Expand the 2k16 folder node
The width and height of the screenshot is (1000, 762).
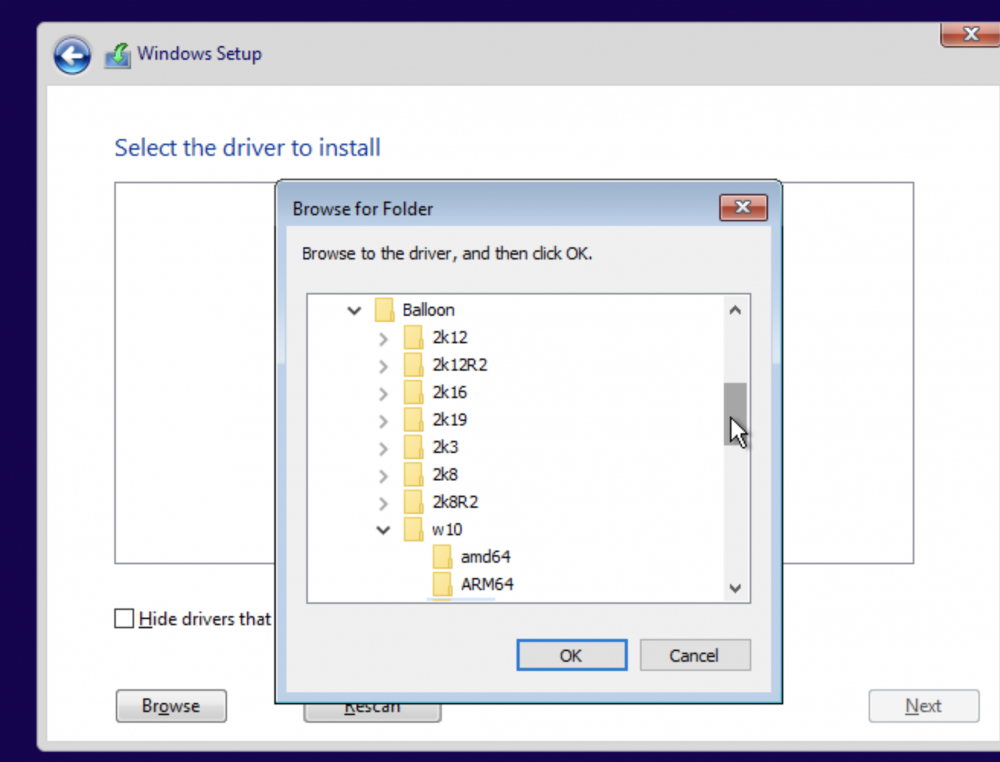(383, 393)
